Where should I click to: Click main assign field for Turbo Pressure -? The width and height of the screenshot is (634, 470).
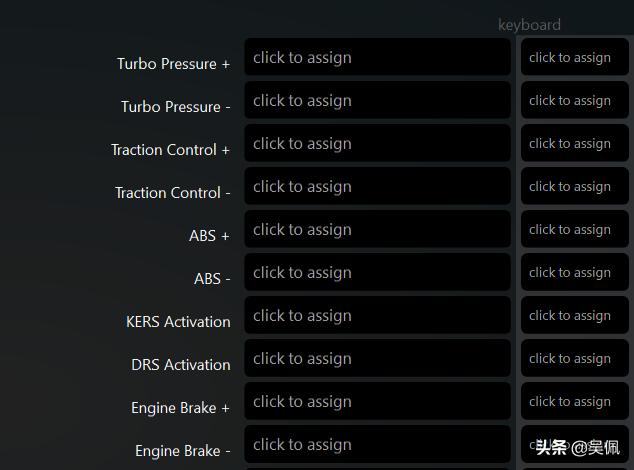tap(377, 101)
